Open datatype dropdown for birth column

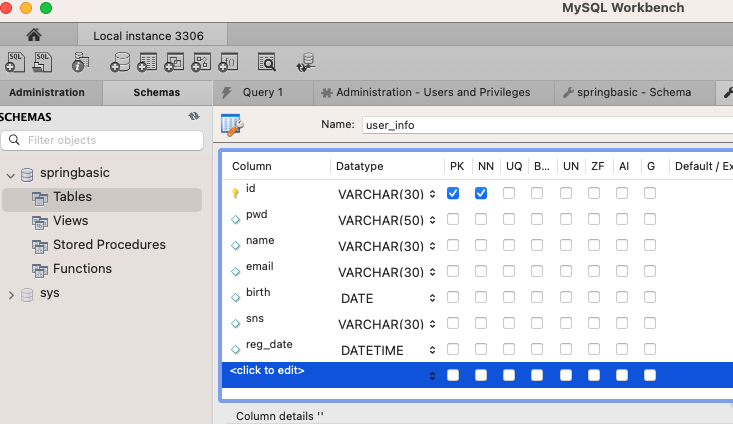pyautogui.click(x=432, y=298)
